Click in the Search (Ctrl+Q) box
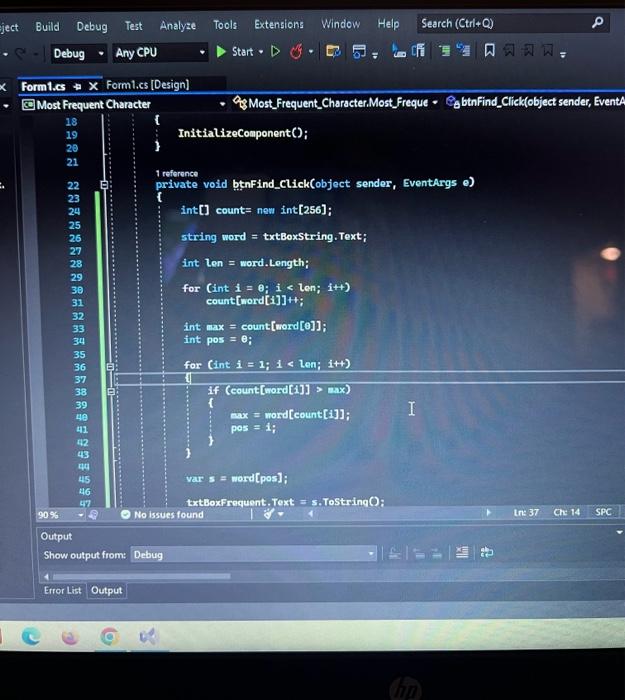Screen dimensions: 625x700 (513, 23)
